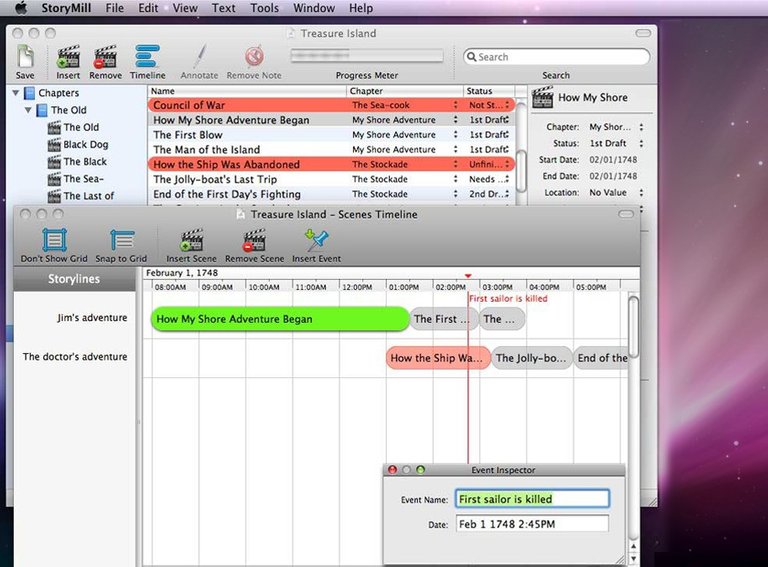Click the timeline vertical scrollbar

[633, 327]
